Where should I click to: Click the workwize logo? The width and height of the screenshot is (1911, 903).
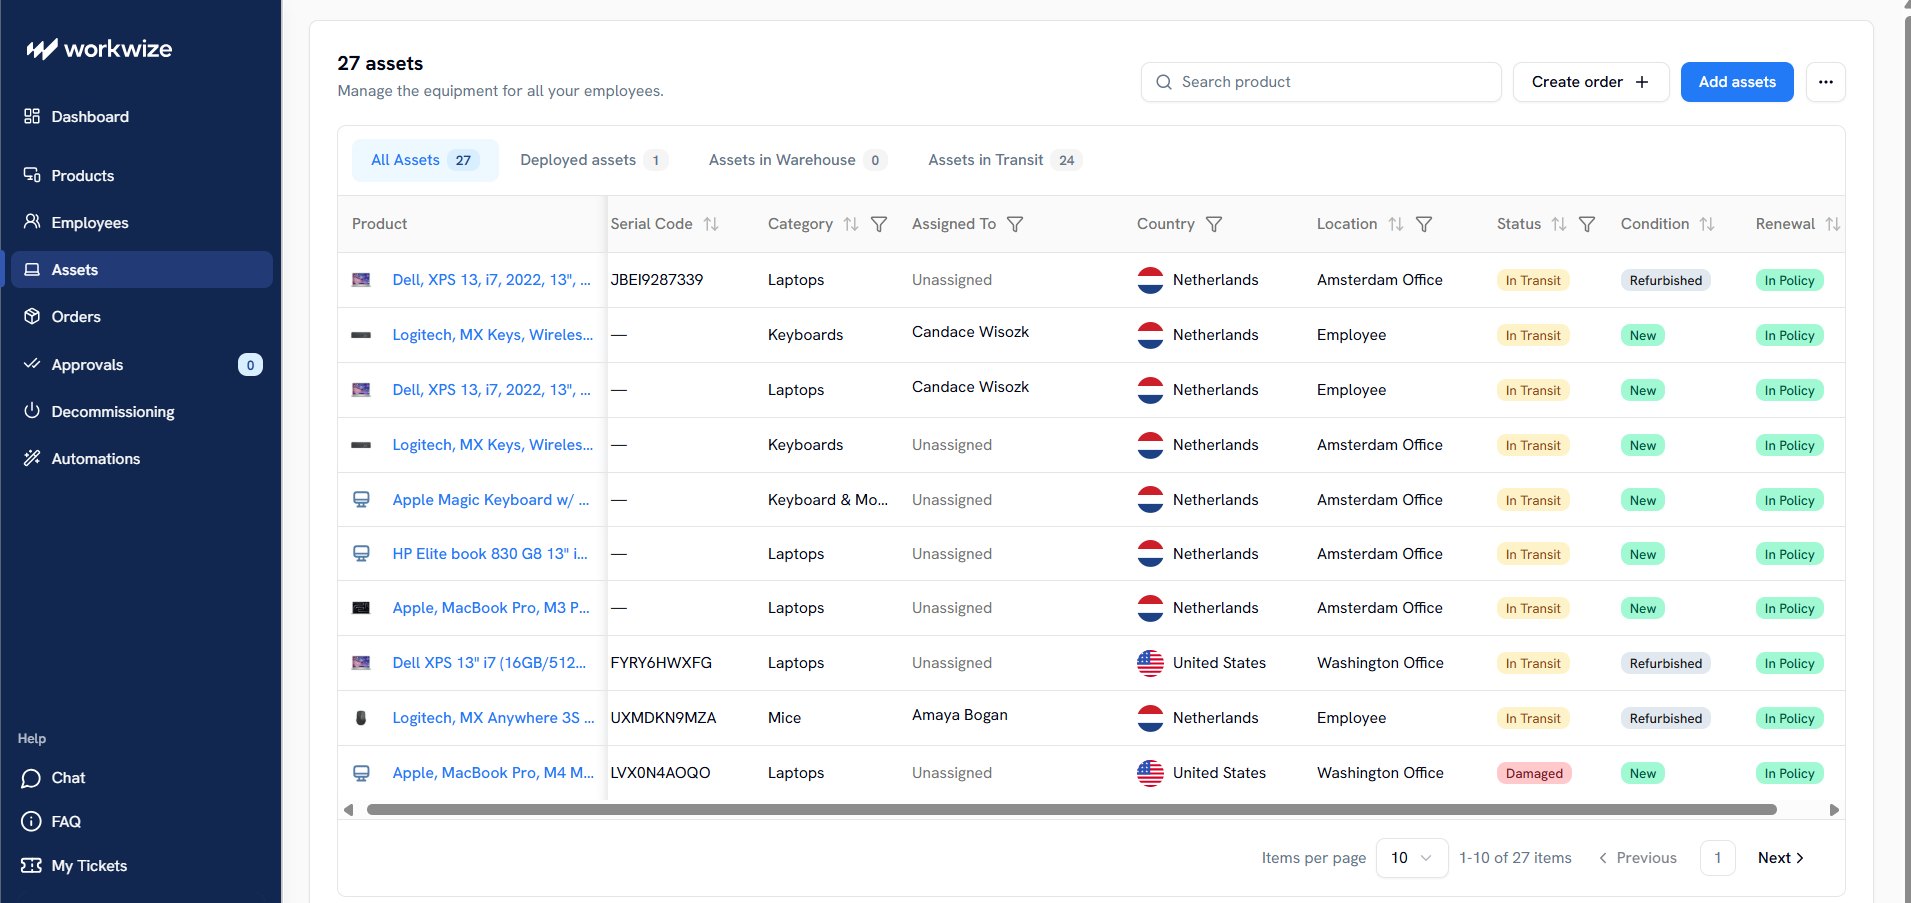point(99,49)
